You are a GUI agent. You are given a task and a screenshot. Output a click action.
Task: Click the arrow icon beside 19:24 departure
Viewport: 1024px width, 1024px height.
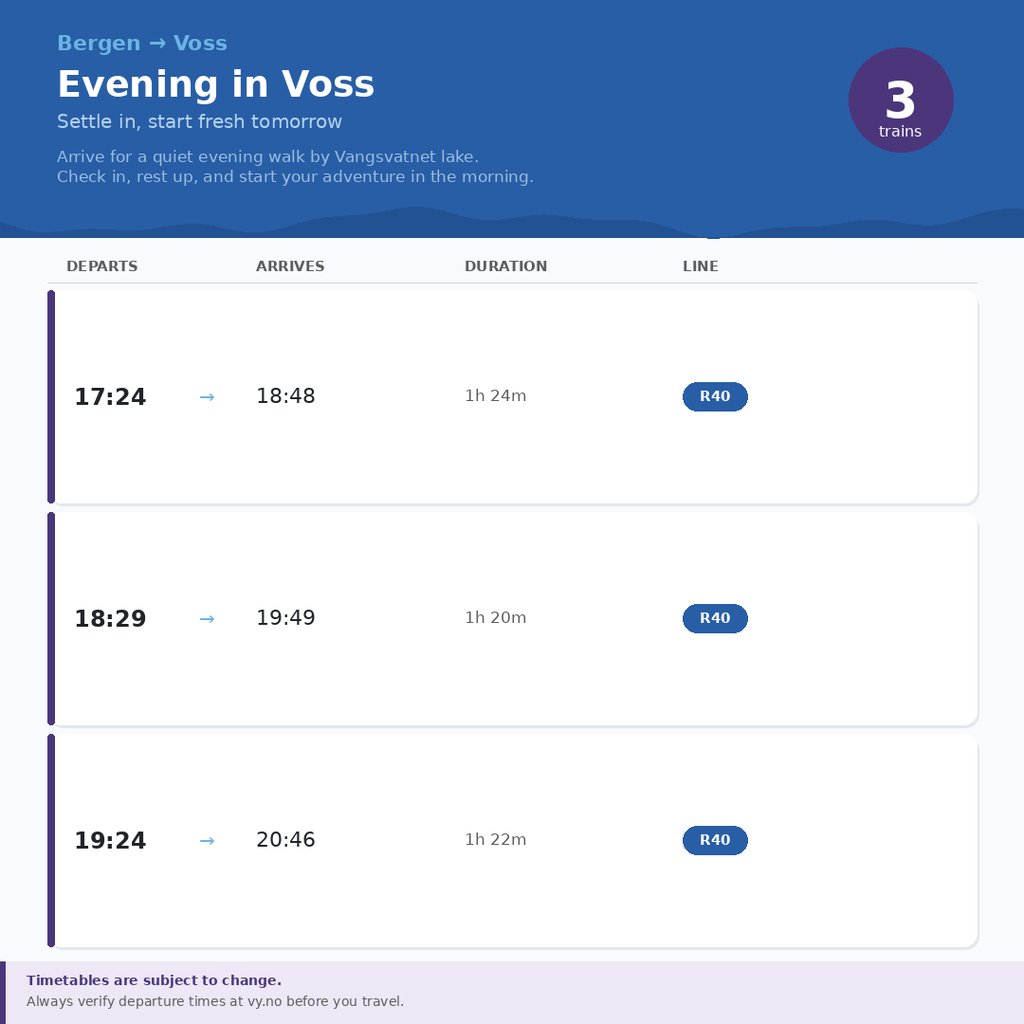point(207,841)
